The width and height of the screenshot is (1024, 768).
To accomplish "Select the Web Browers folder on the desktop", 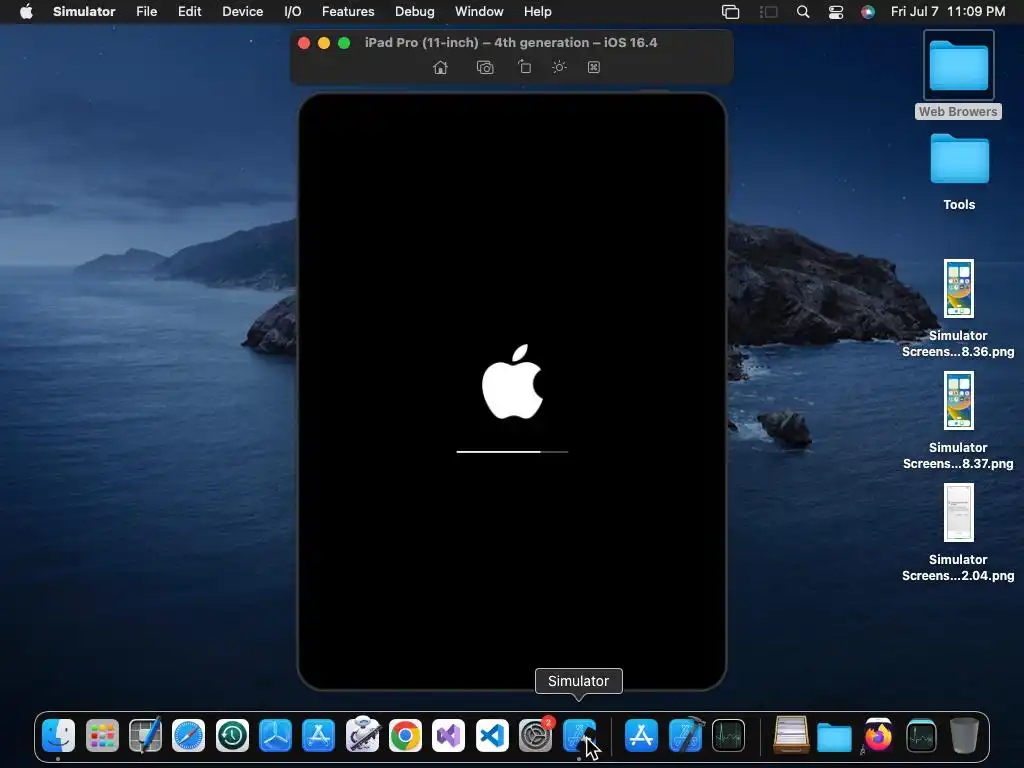I will coord(958,74).
